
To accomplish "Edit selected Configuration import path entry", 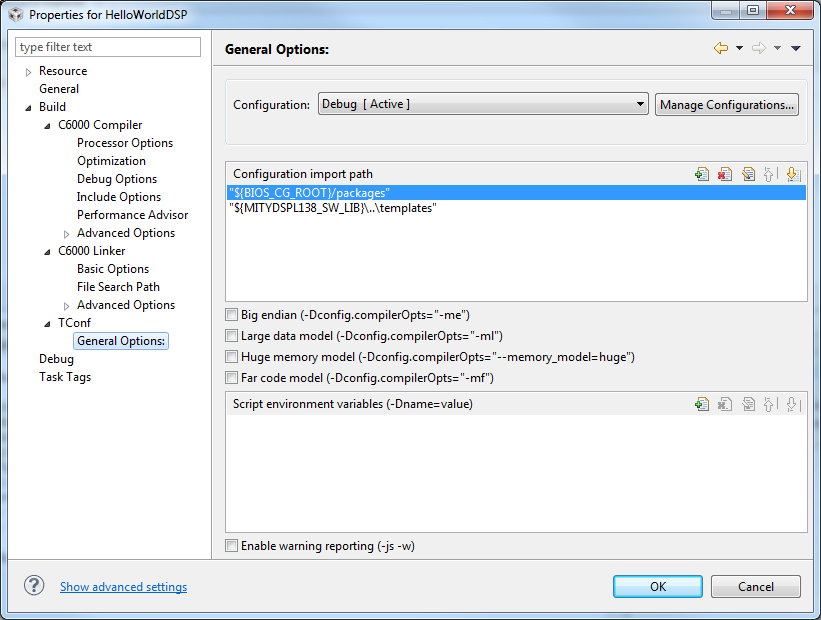I will click(x=748, y=174).
